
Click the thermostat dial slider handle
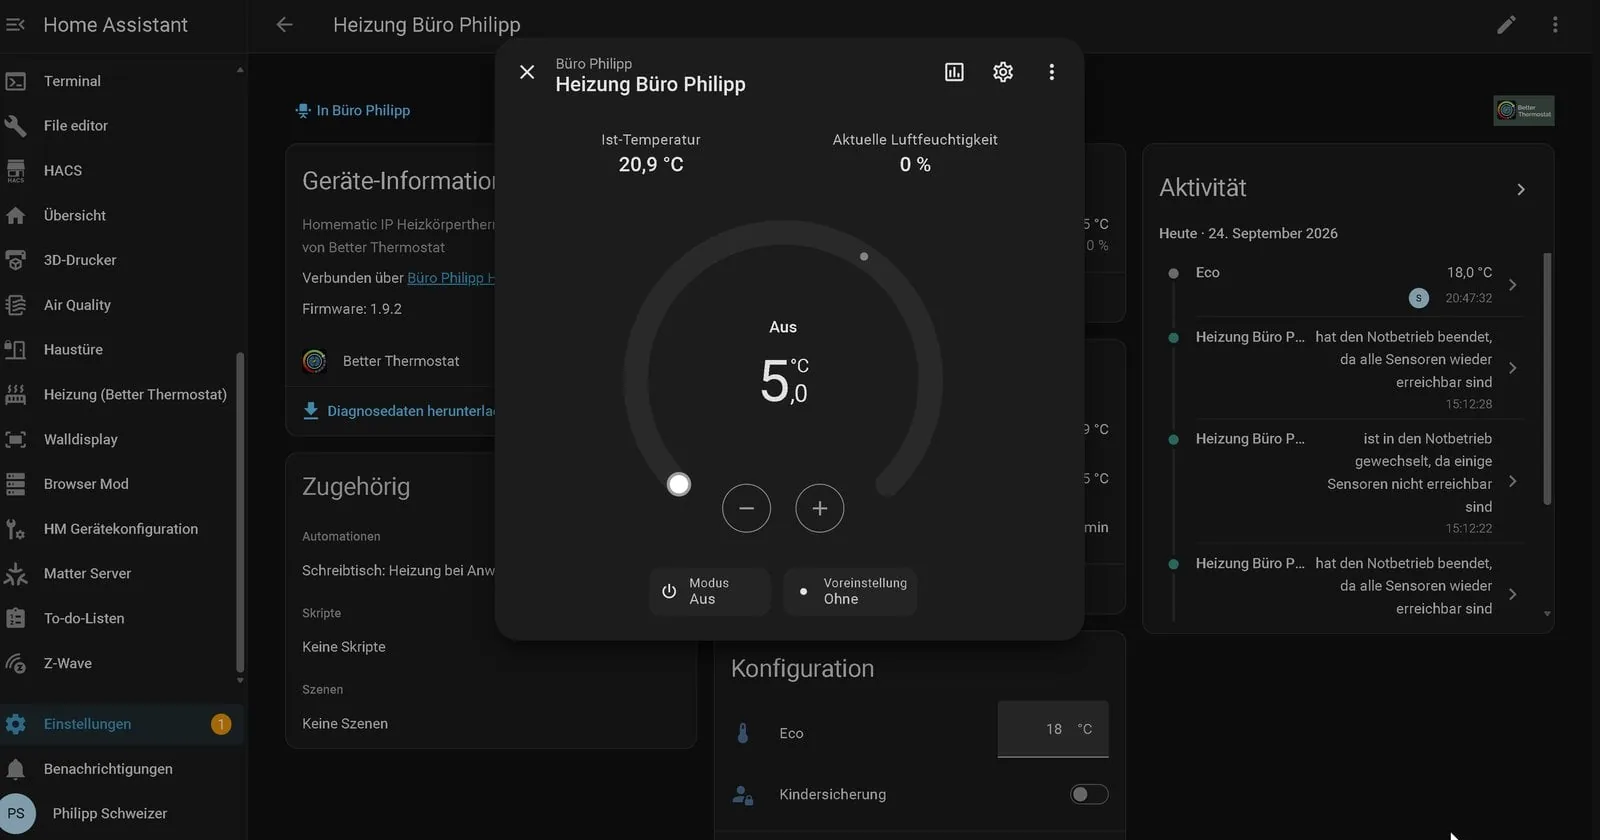(x=679, y=484)
